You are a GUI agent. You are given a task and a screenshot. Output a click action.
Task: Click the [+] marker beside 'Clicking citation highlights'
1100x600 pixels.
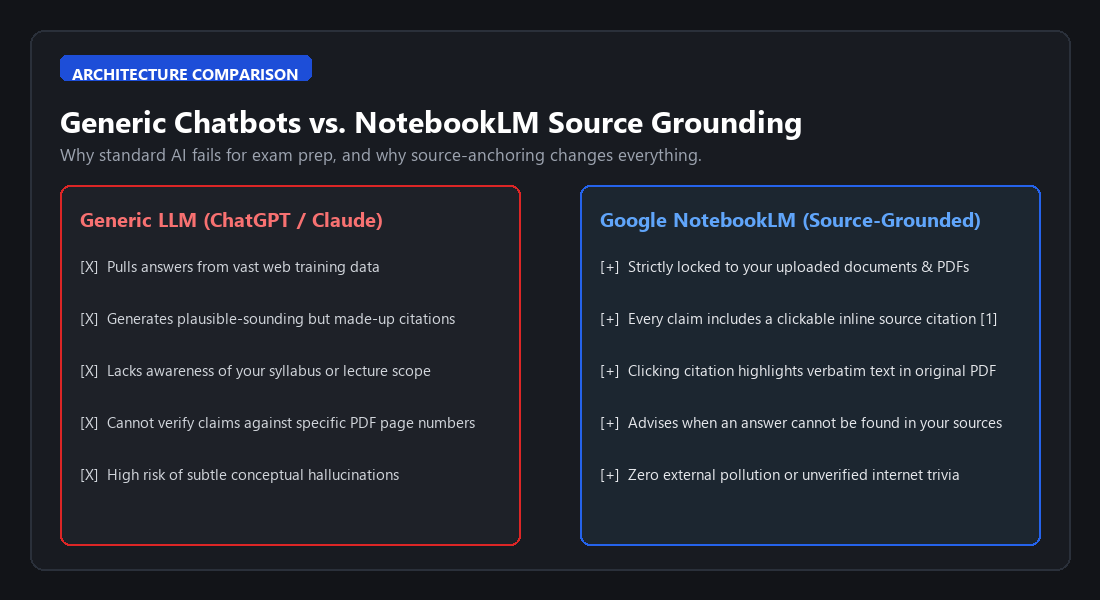[x=610, y=371]
